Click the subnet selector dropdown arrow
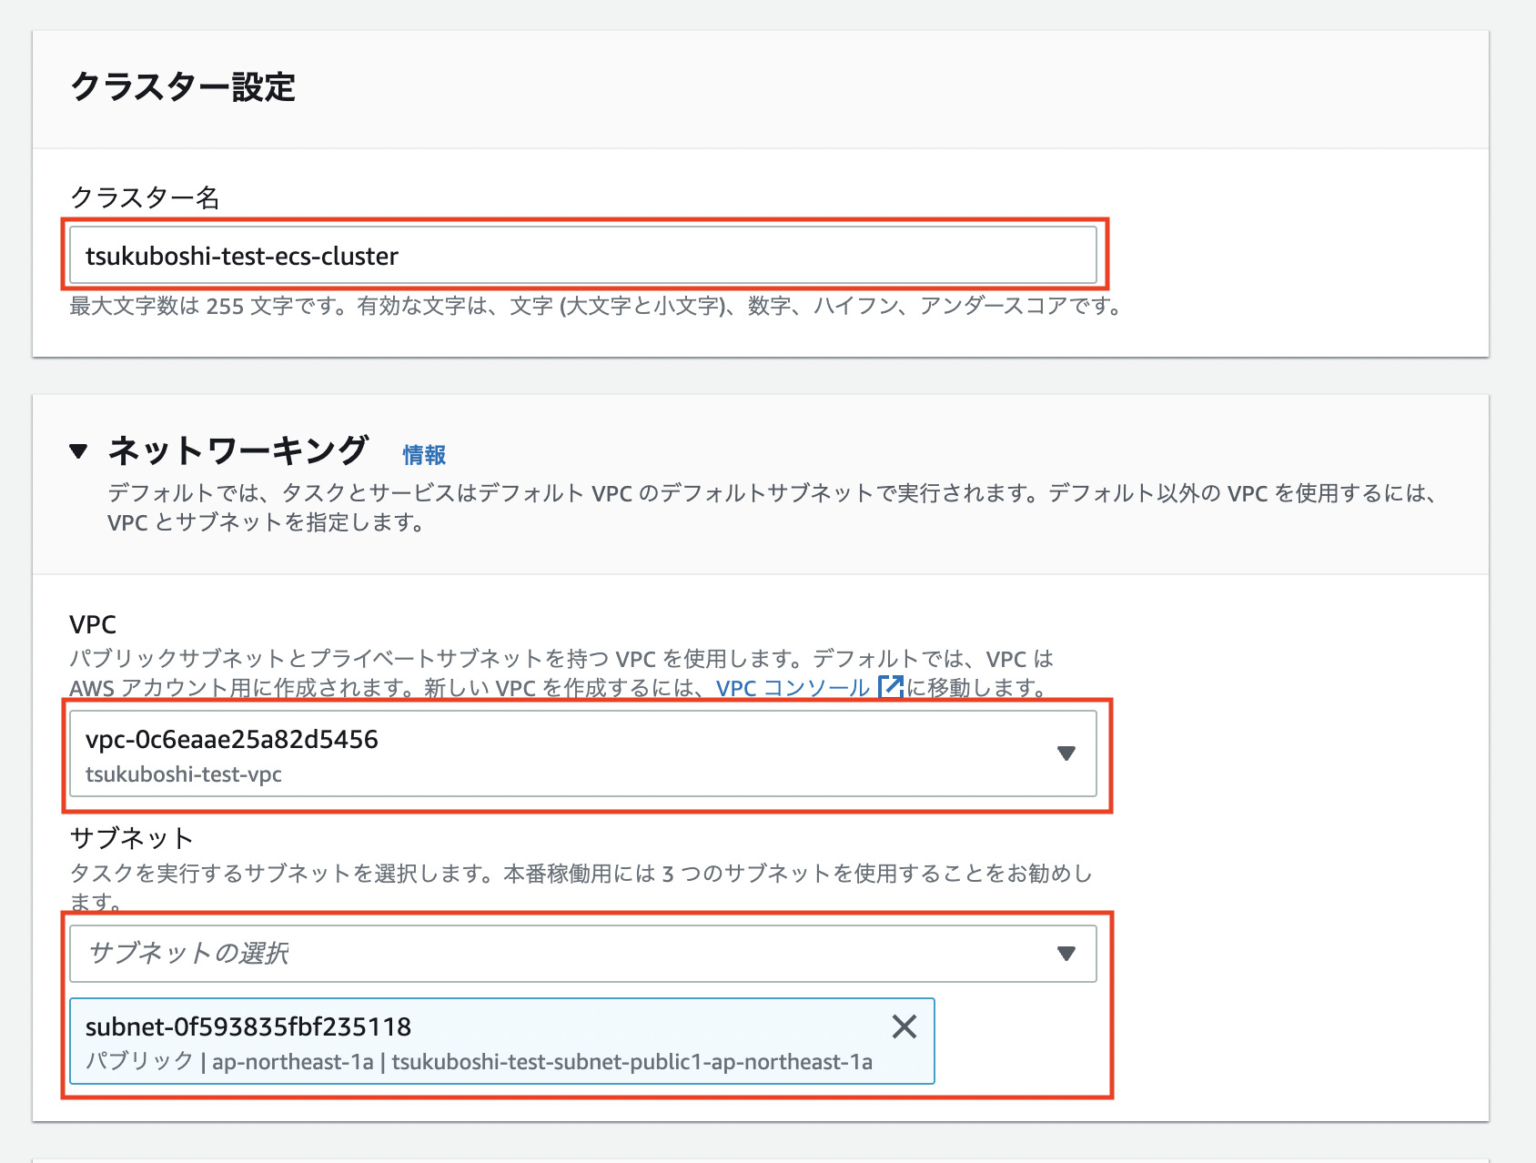This screenshot has height=1163, width=1536. 1068,953
